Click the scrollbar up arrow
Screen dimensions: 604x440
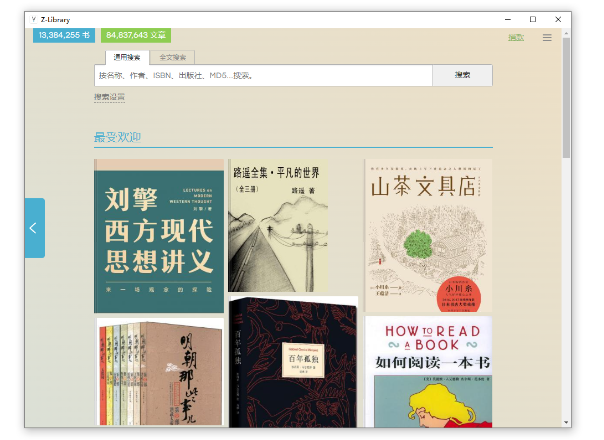[x=566, y=34]
